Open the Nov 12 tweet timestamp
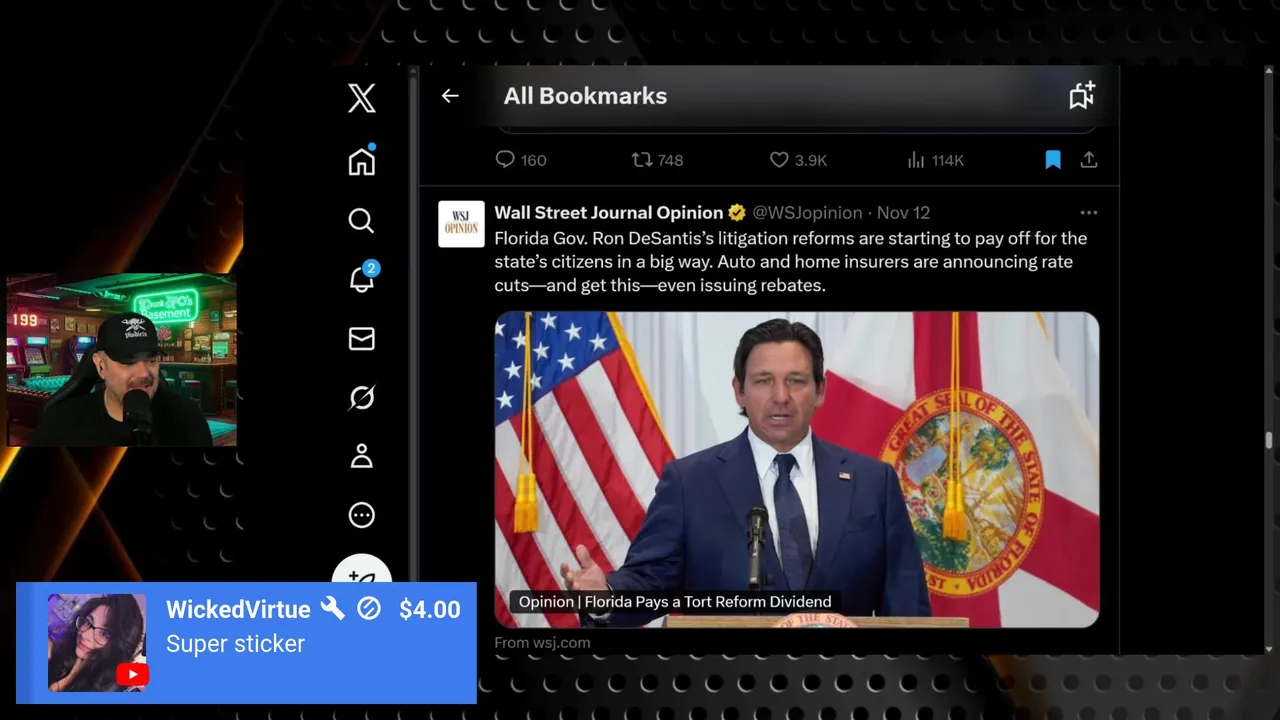This screenshot has width=1280, height=720. 903,212
